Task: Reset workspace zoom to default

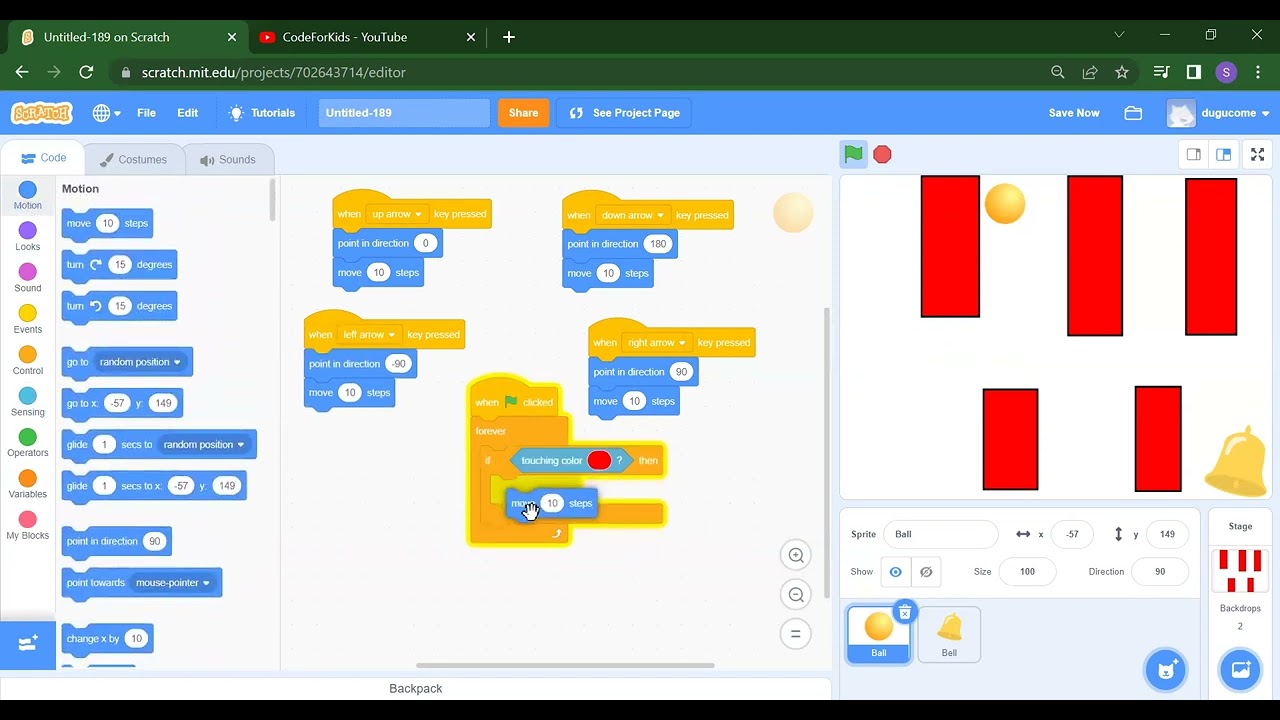Action: click(796, 633)
